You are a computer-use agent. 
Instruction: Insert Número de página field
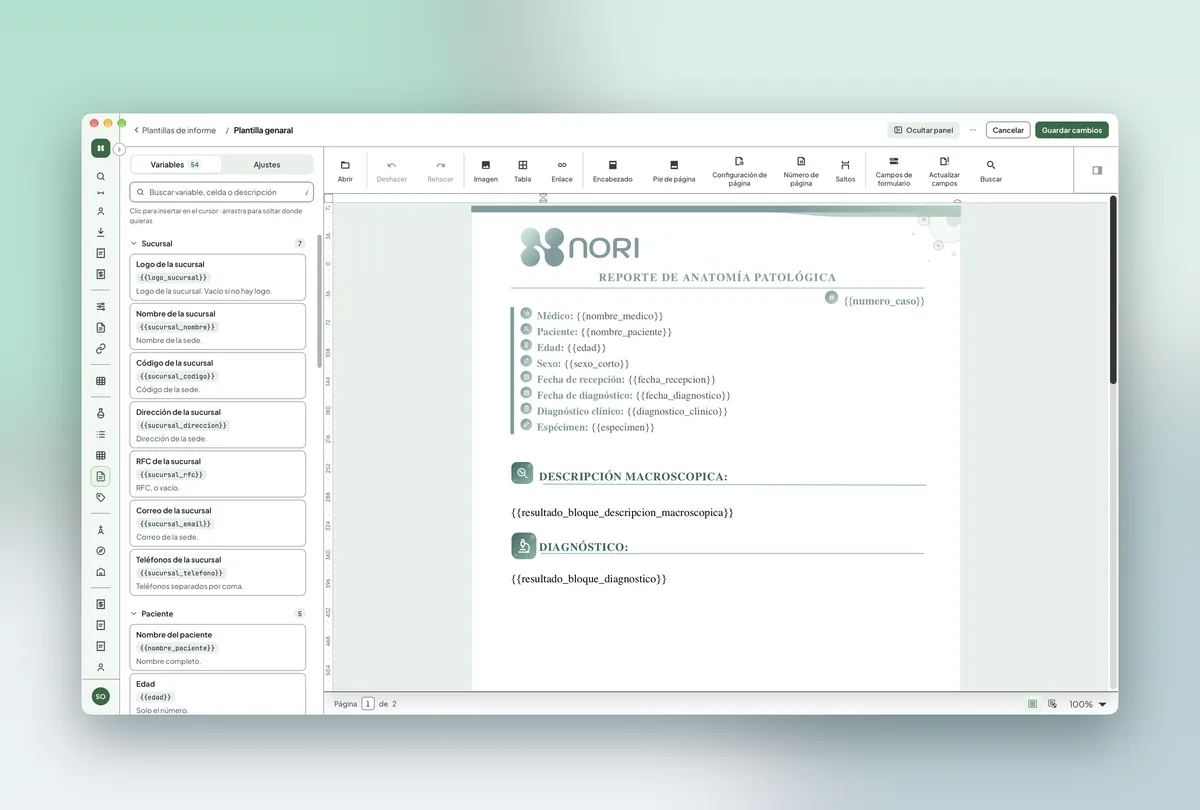pos(801,171)
